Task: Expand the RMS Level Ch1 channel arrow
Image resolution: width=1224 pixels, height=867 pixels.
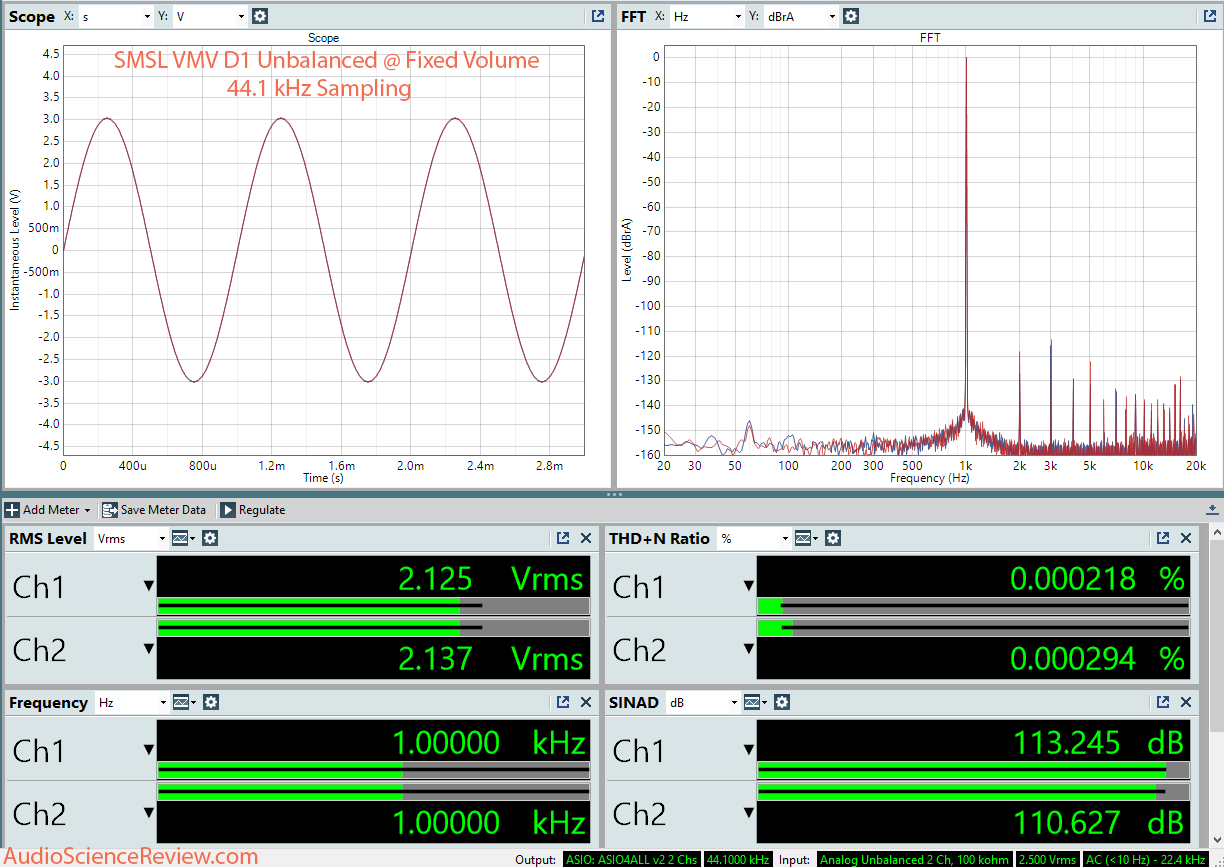Action: point(149,586)
